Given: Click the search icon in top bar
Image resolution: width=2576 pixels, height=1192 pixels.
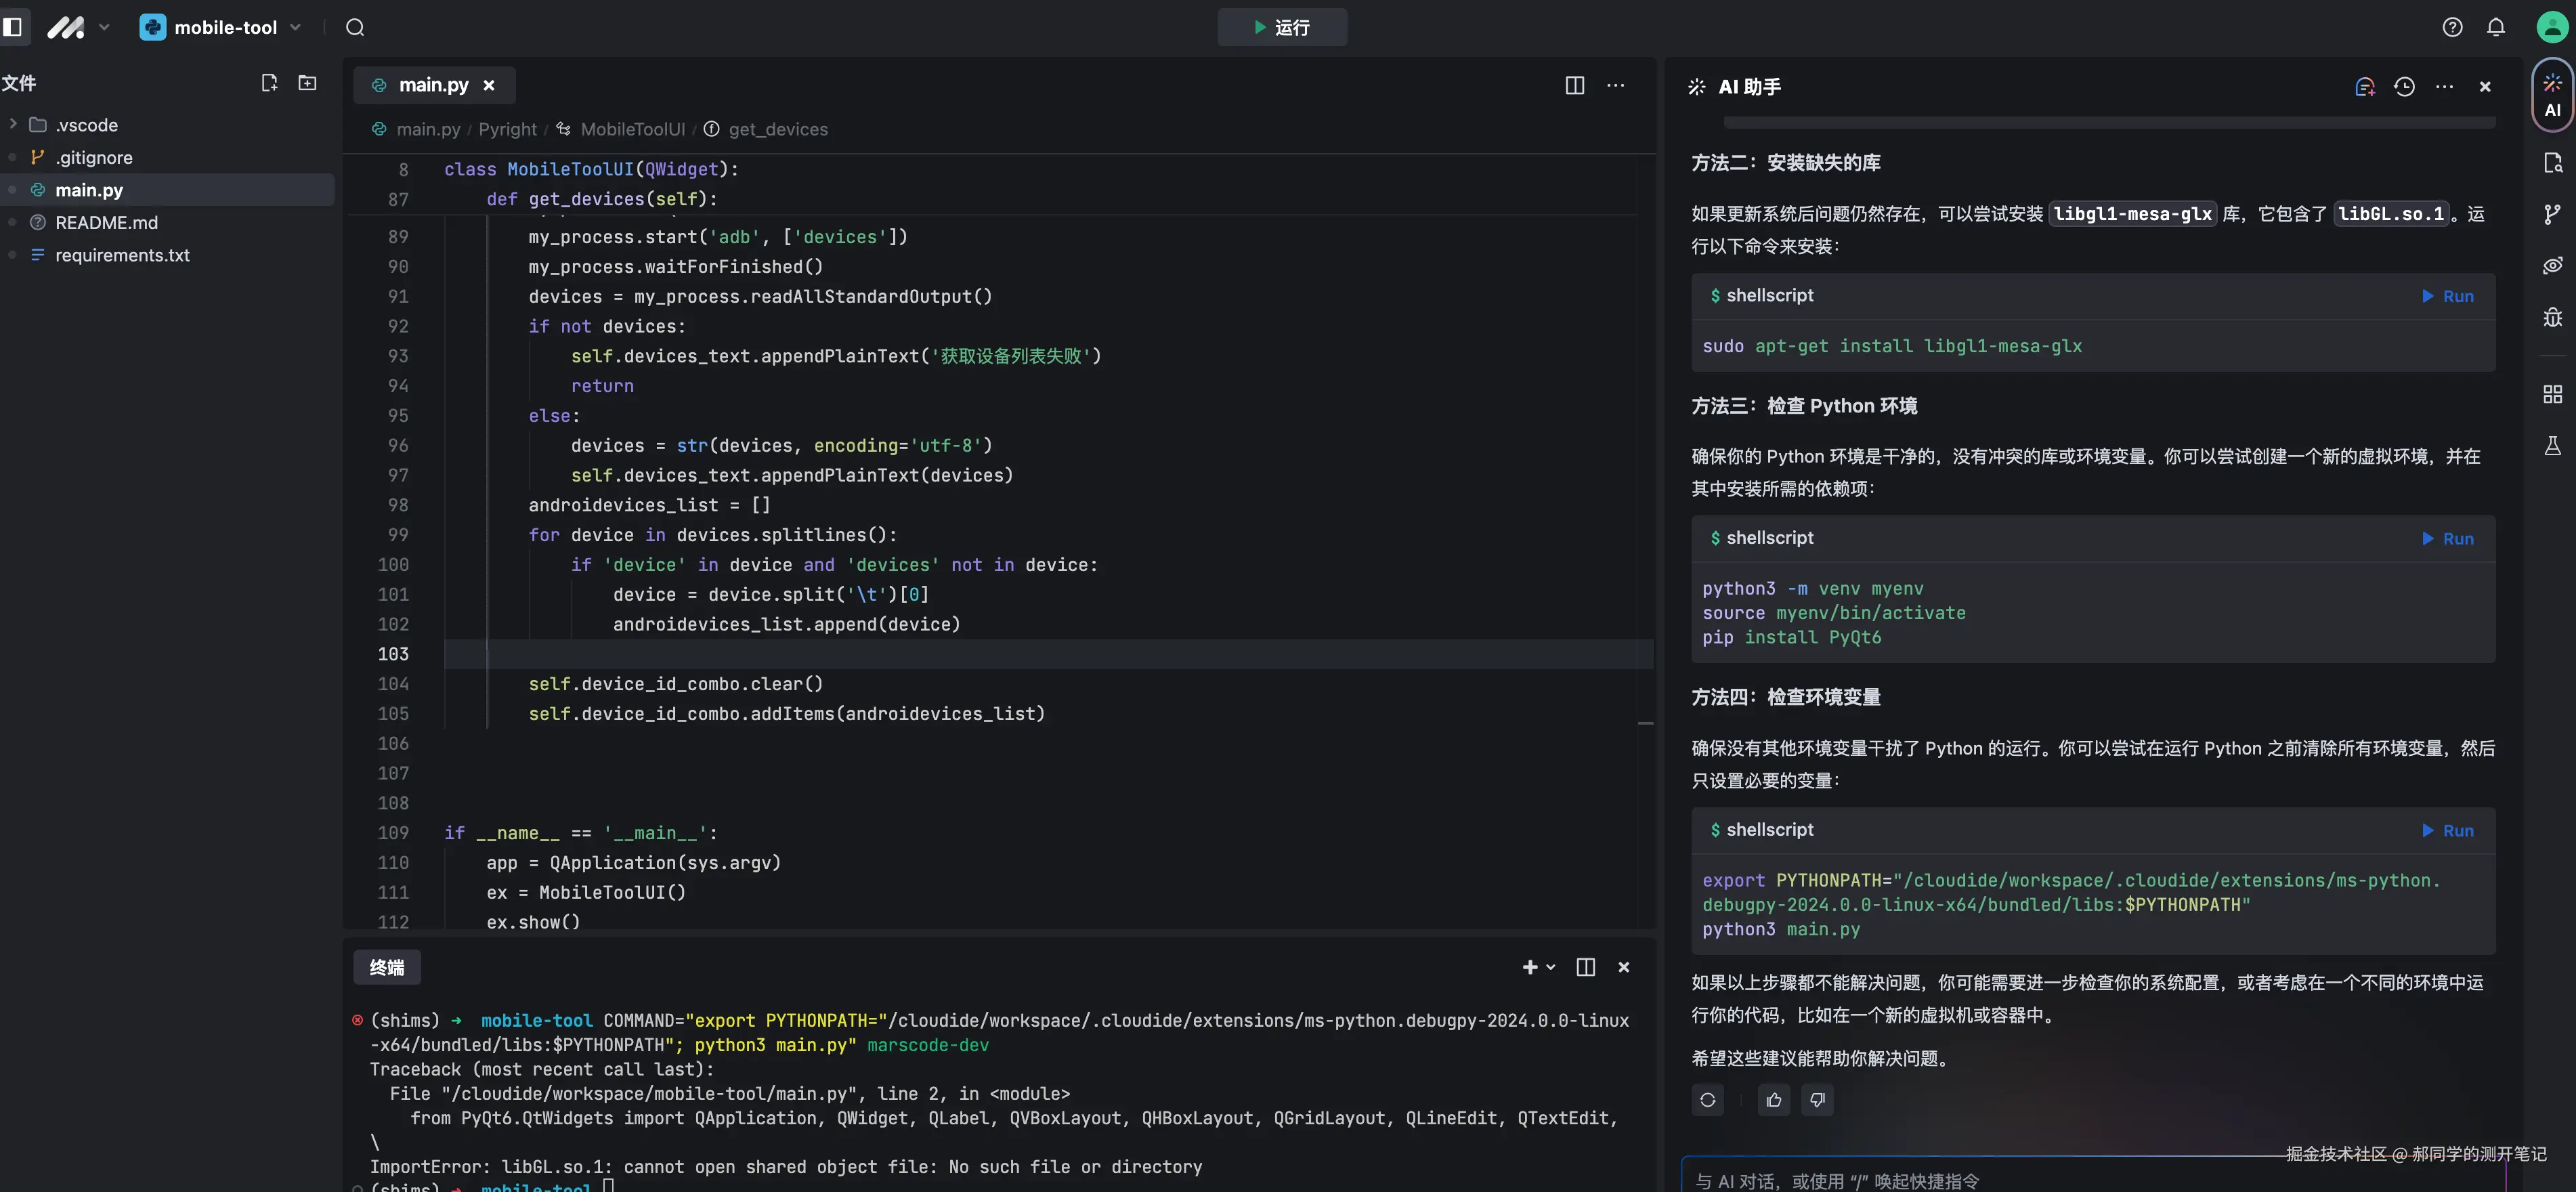Looking at the screenshot, I should coord(355,27).
